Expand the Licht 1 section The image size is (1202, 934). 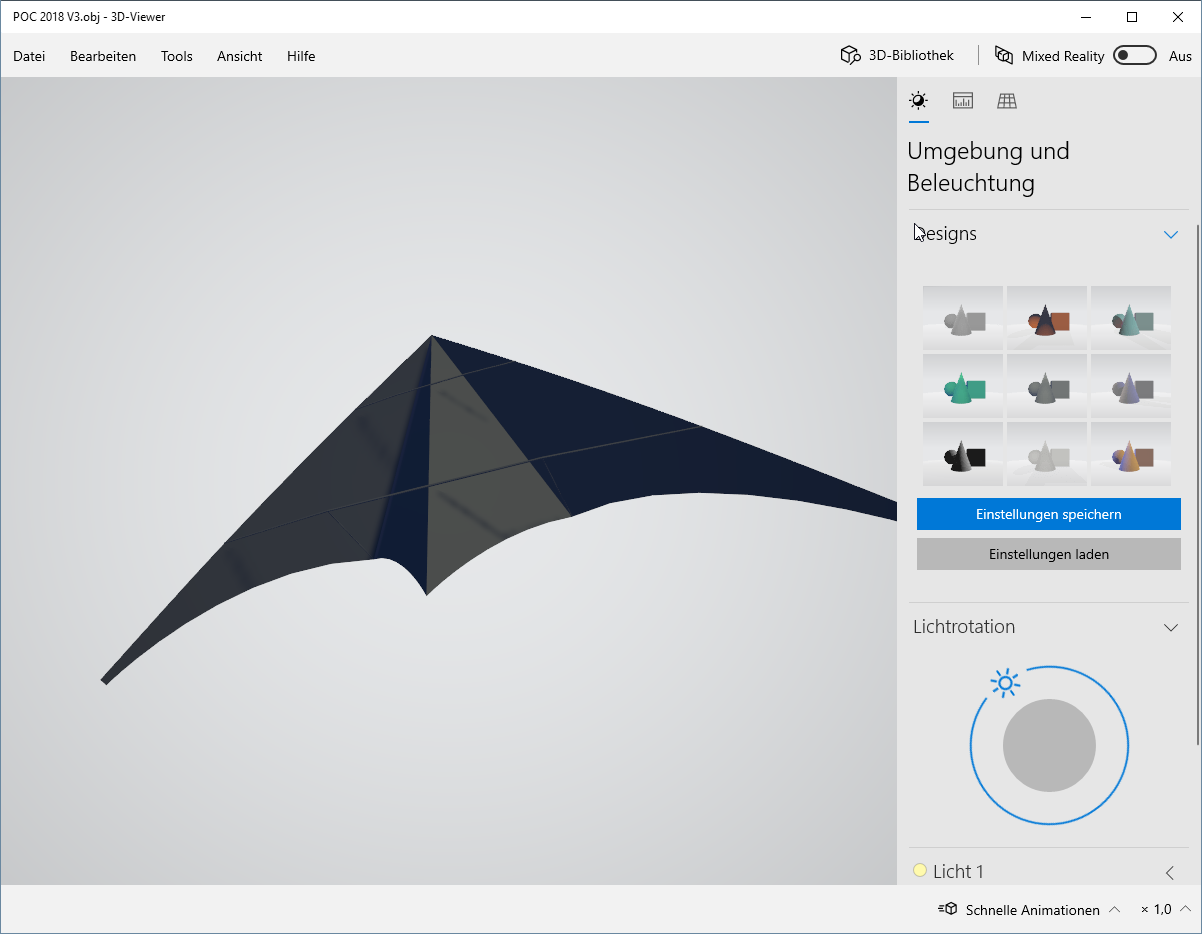pos(1170,872)
